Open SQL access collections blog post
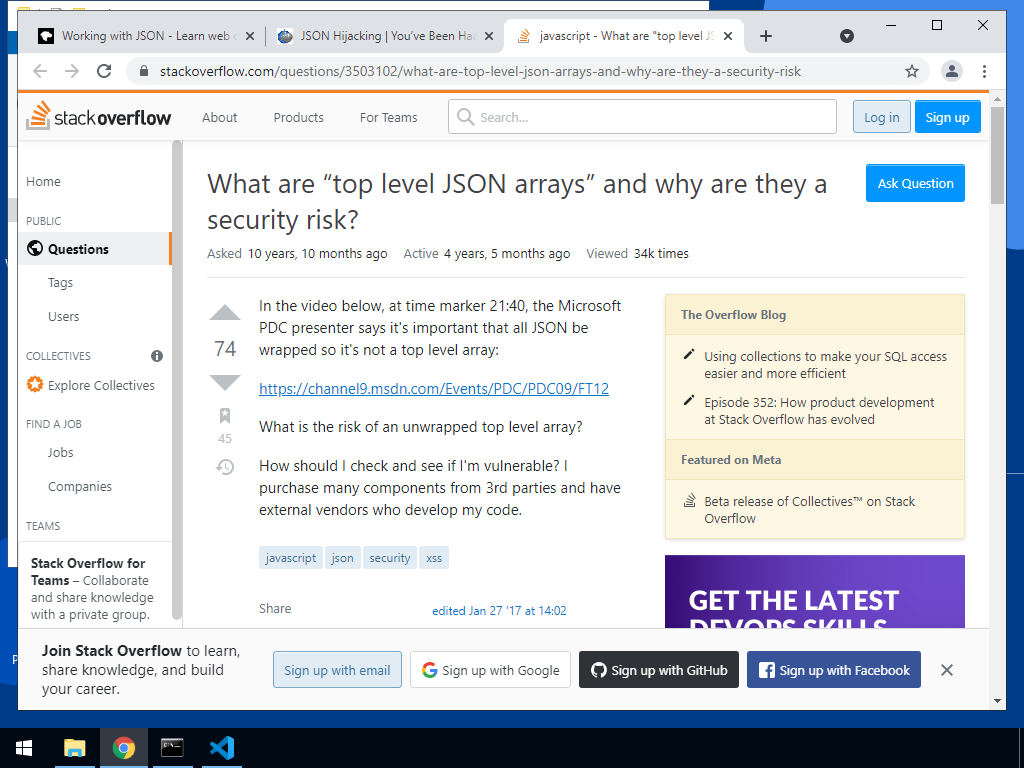Viewport: 1024px width, 768px height. click(x=825, y=365)
